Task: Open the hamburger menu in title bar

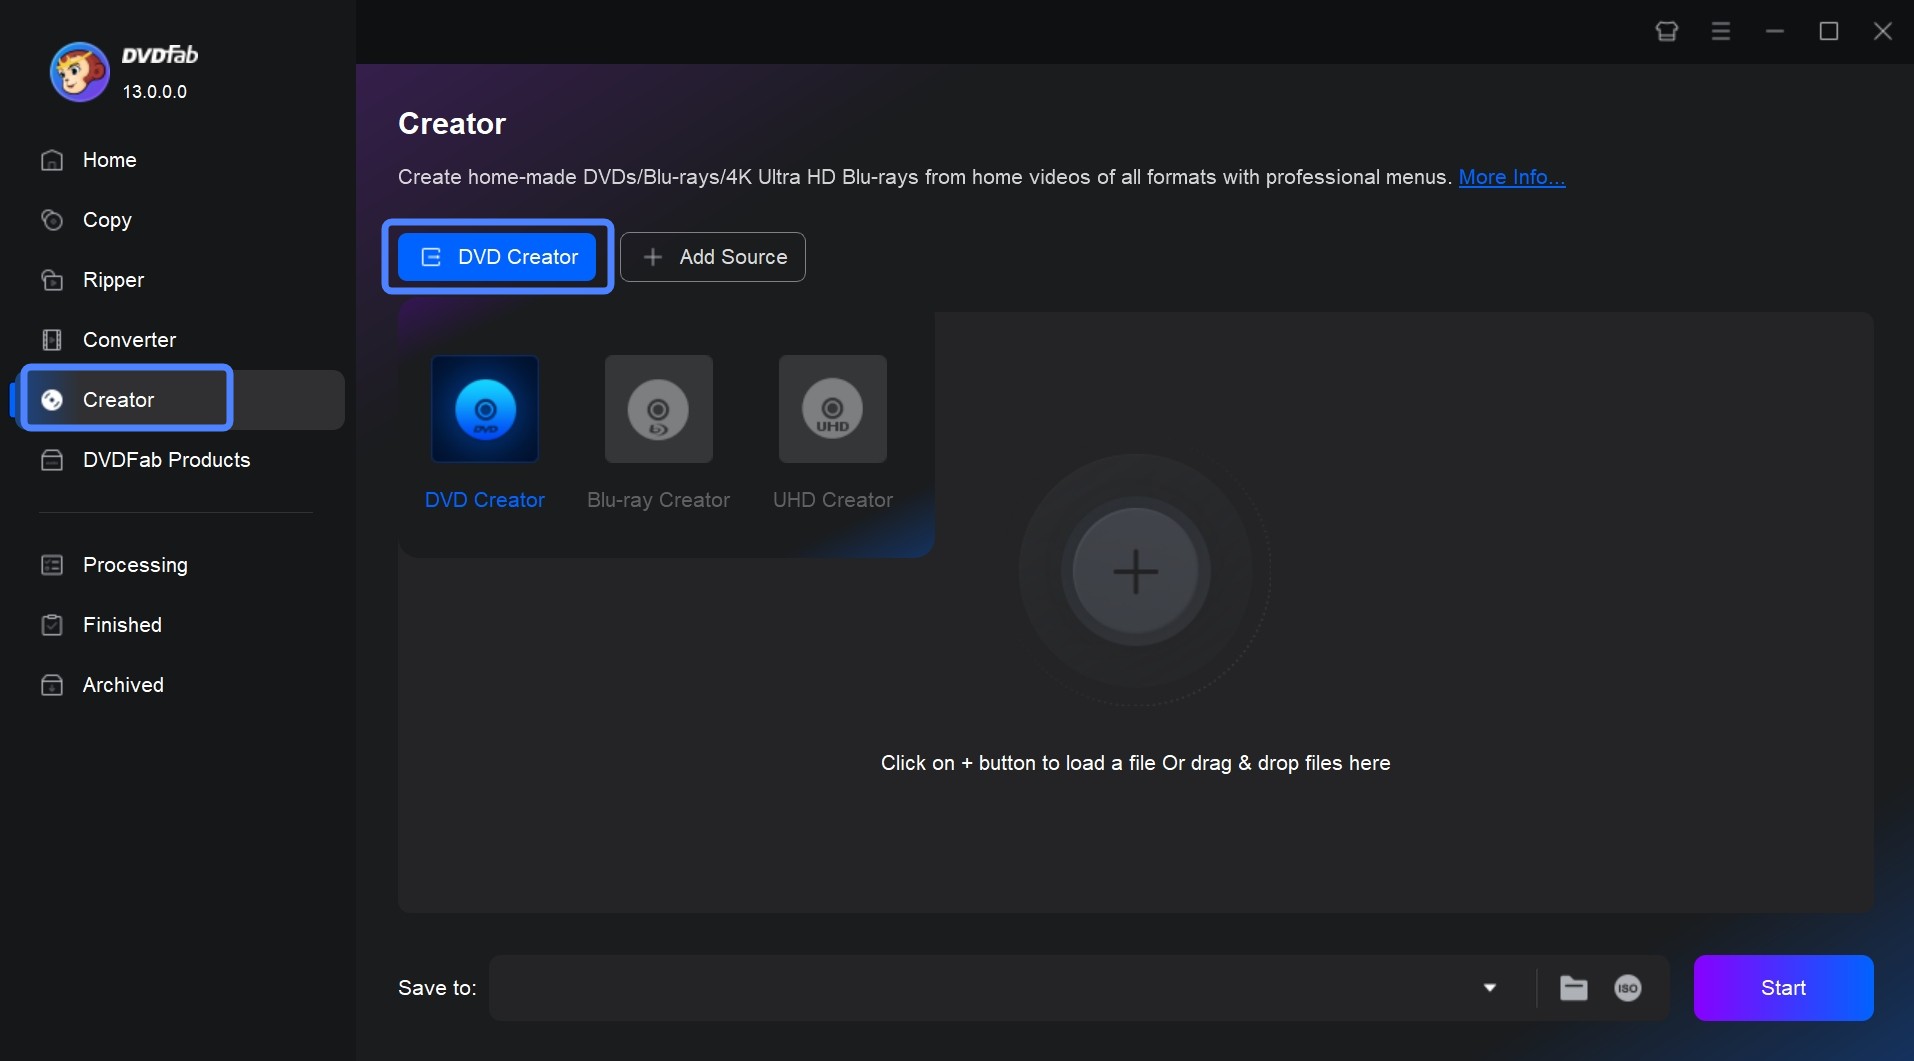Action: point(1720,31)
